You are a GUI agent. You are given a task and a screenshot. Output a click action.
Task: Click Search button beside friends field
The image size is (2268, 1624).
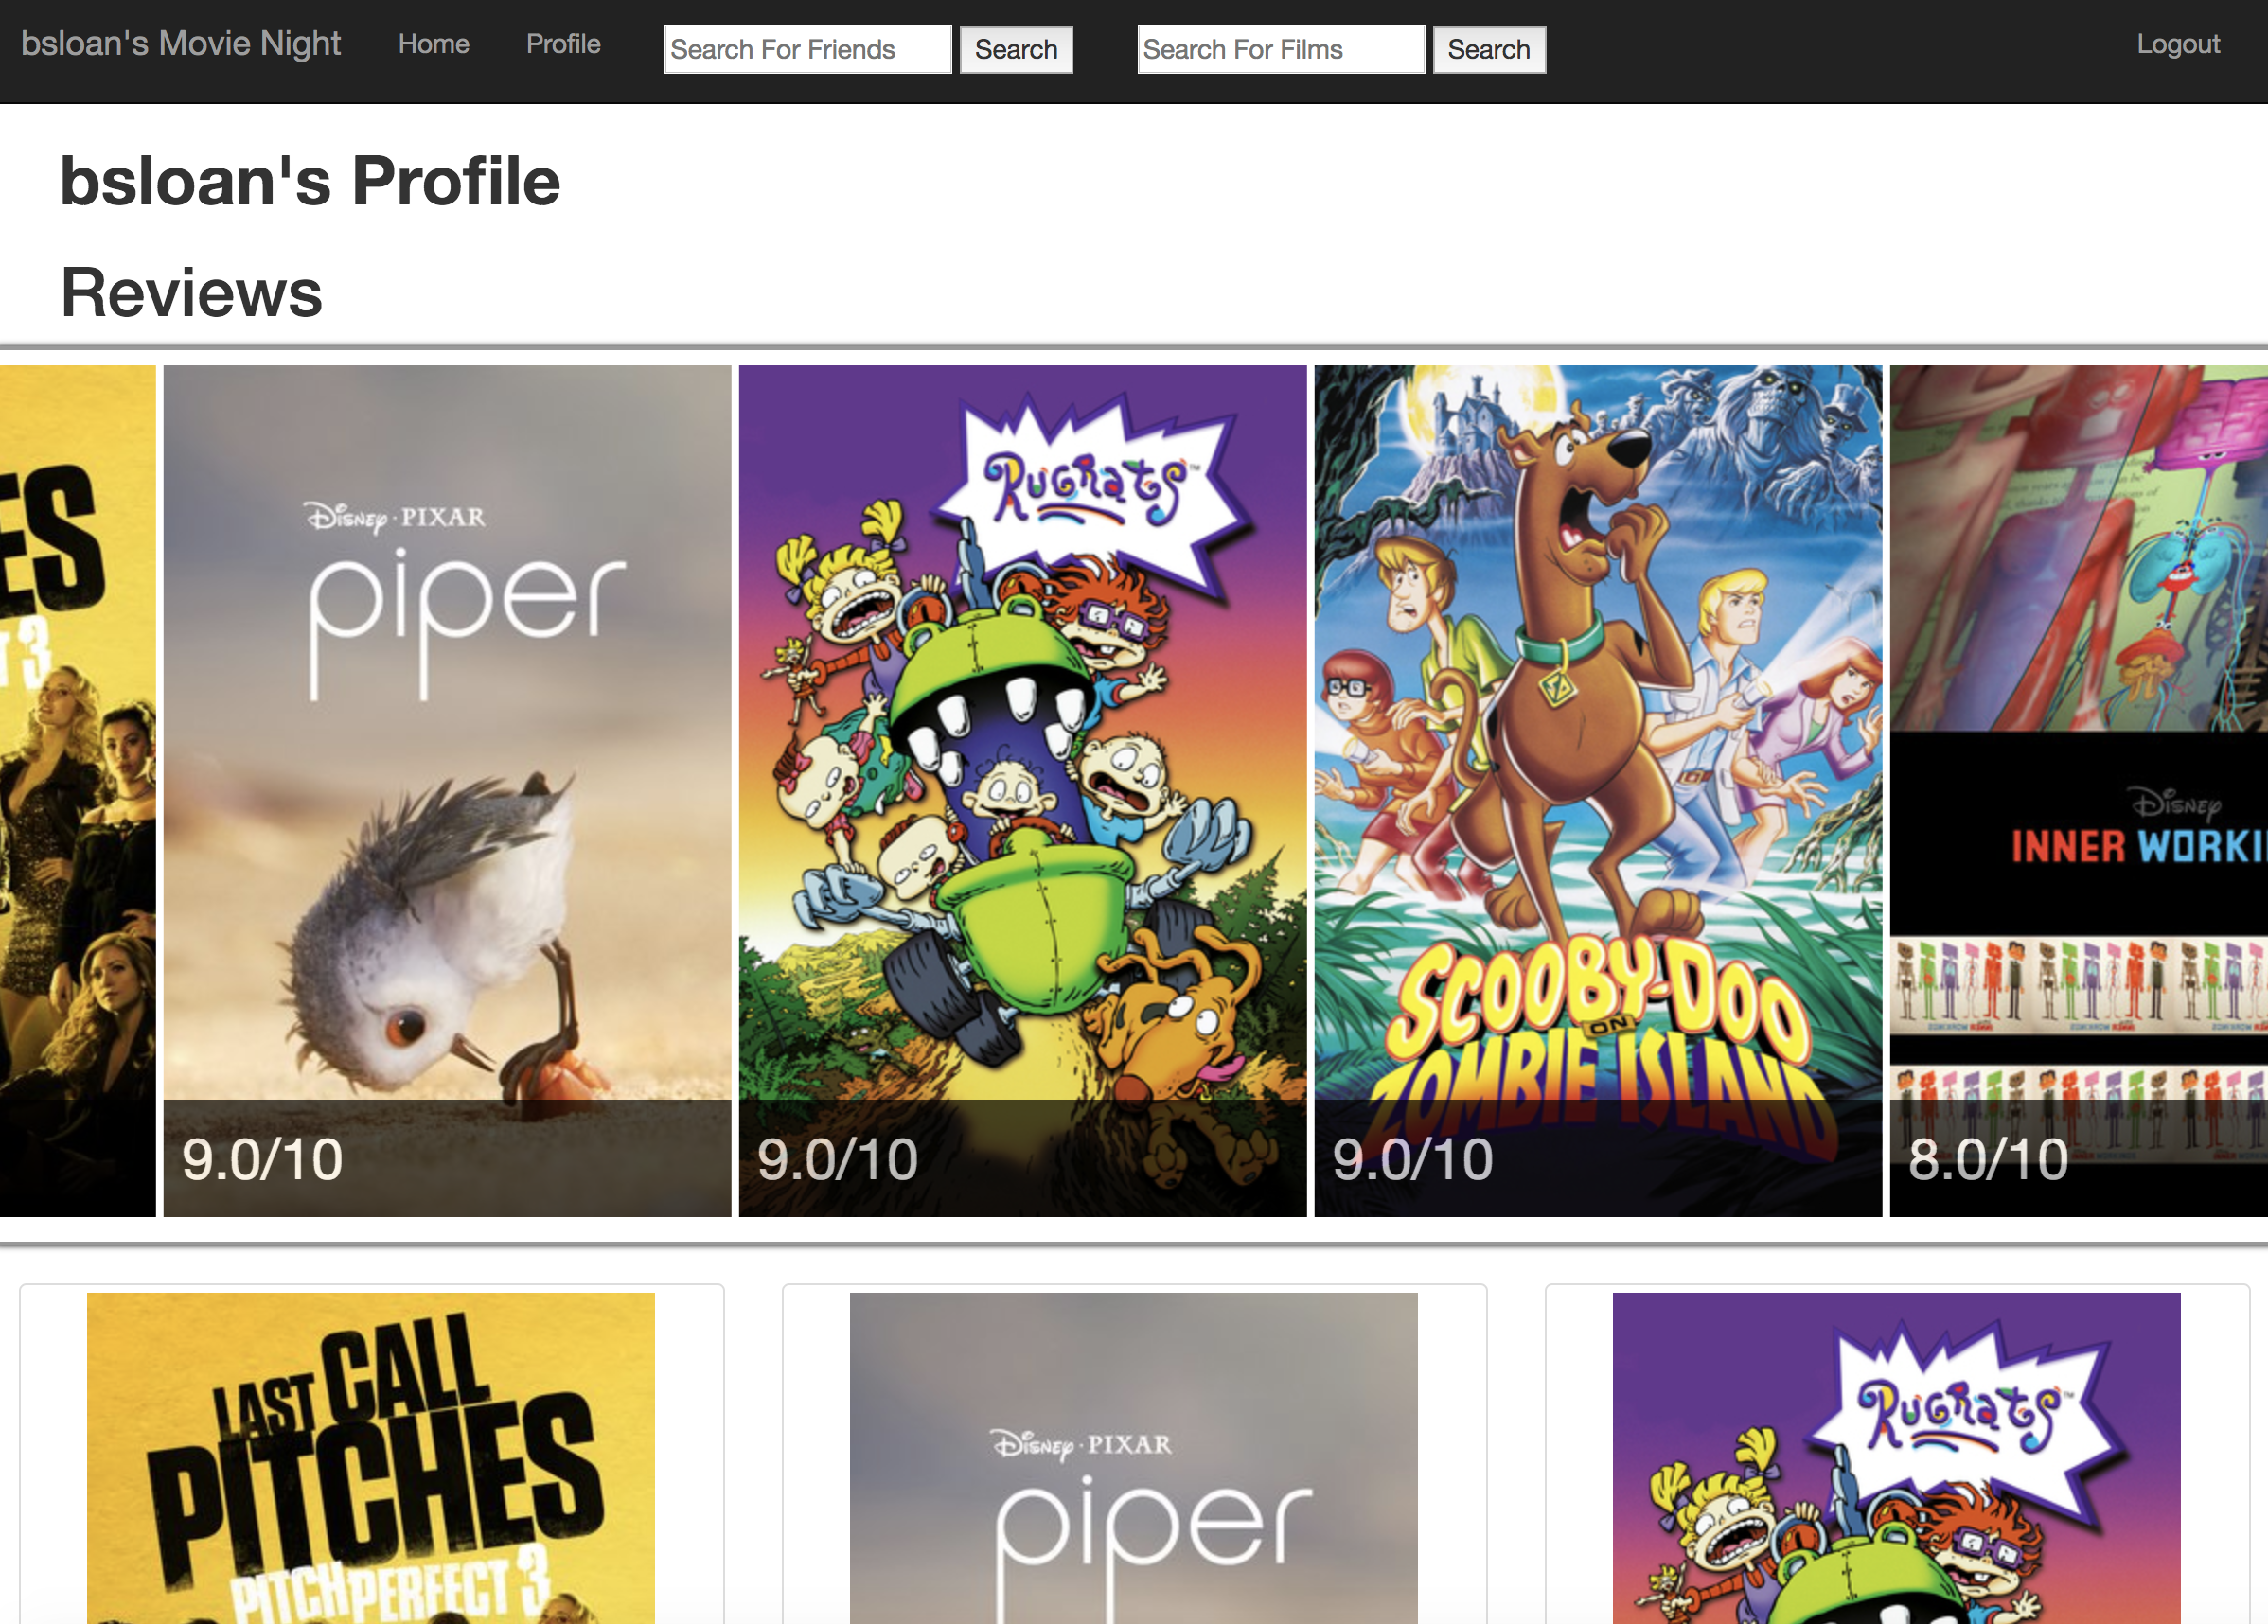tap(1016, 49)
